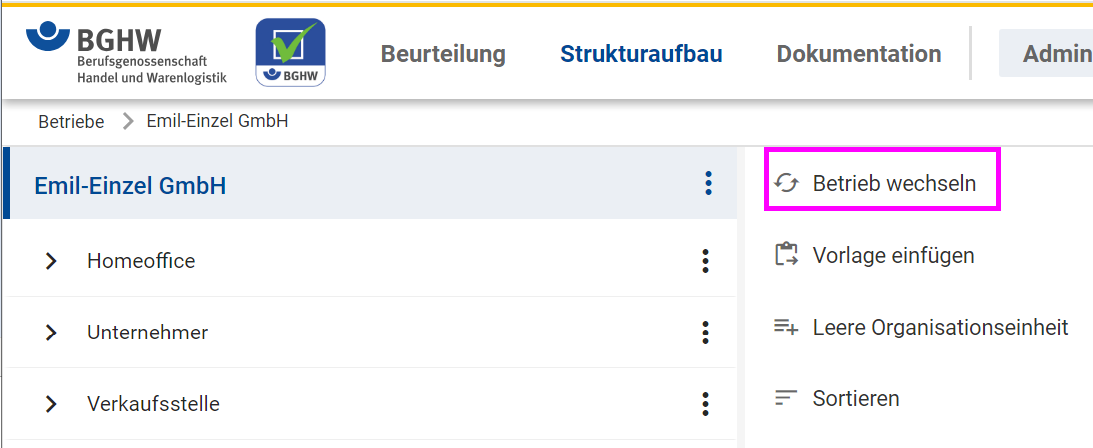
Task: Click the Leere Organisationseinheit add-list icon
Action: (x=786, y=327)
